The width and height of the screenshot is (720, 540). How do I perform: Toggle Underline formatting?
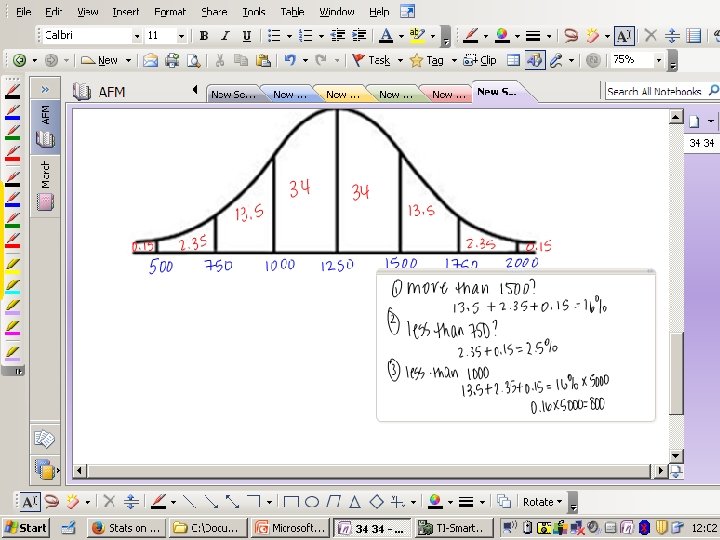247,35
